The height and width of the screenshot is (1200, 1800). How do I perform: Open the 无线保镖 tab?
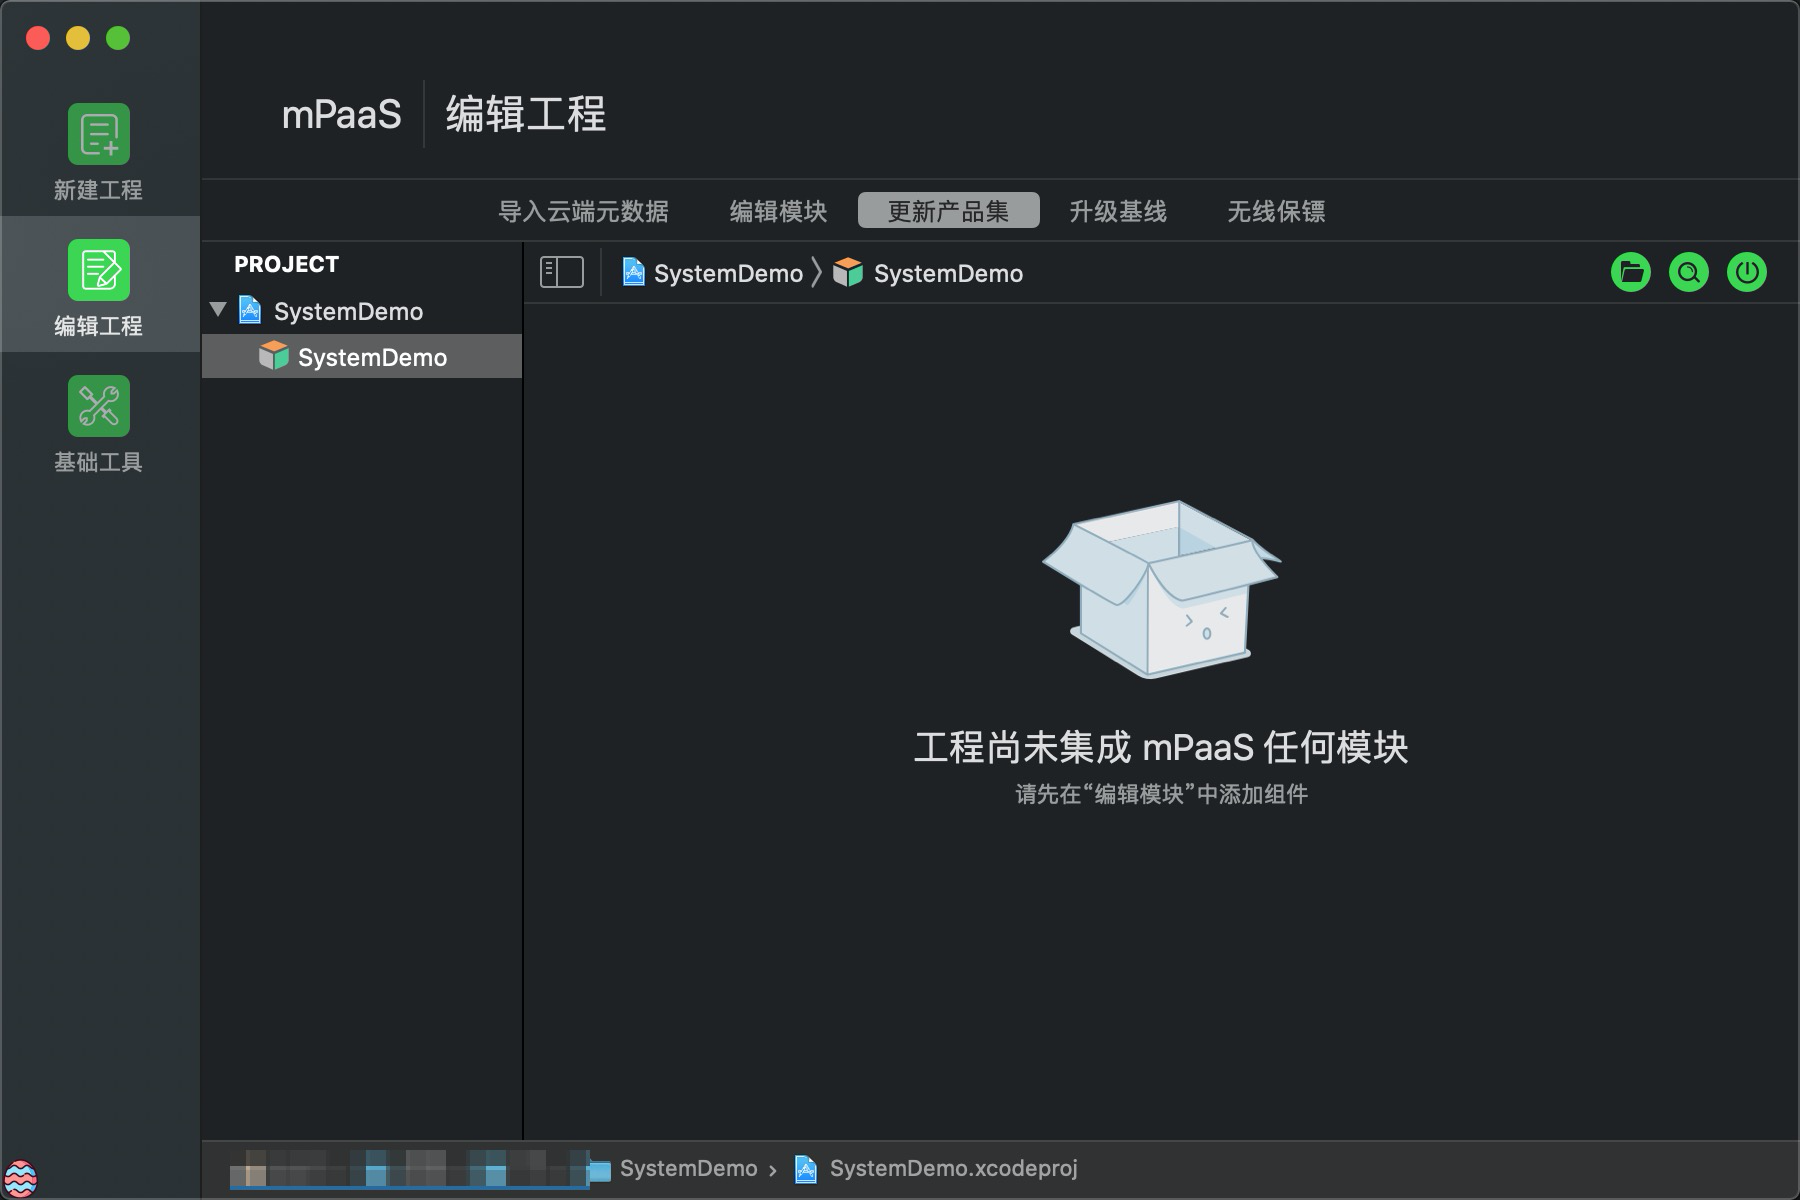point(1276,212)
